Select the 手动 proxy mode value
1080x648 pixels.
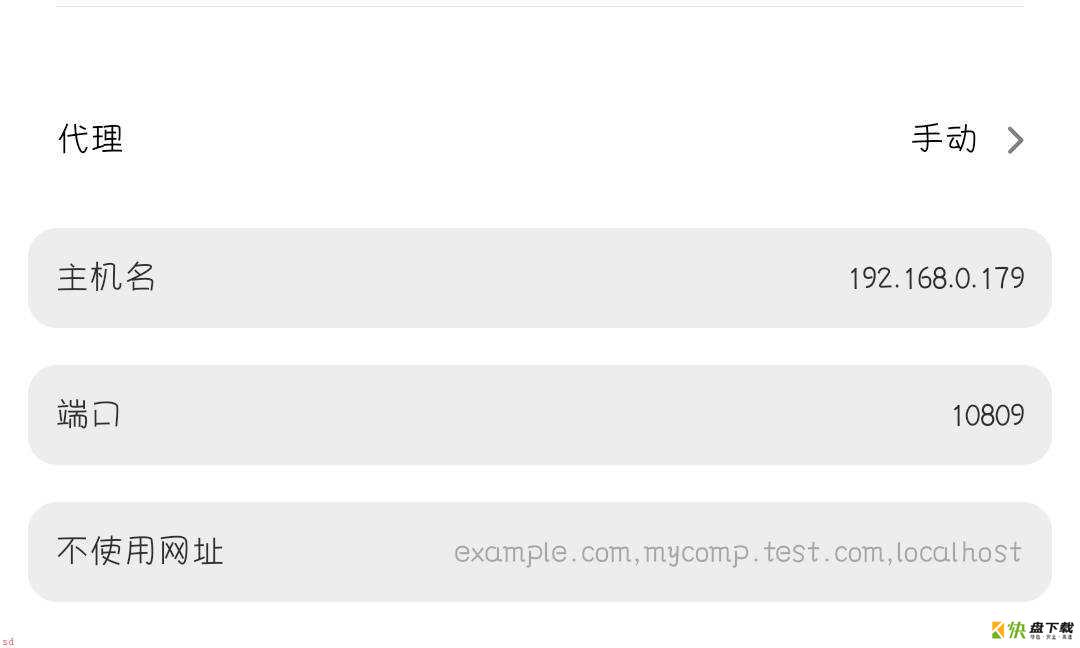pos(944,139)
